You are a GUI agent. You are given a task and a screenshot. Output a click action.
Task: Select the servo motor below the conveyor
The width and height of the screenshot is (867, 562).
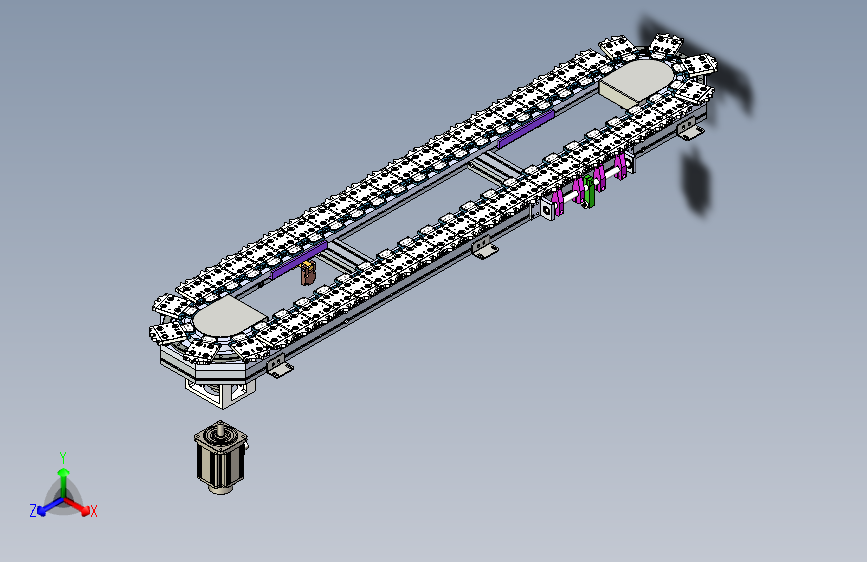[x=221, y=458]
